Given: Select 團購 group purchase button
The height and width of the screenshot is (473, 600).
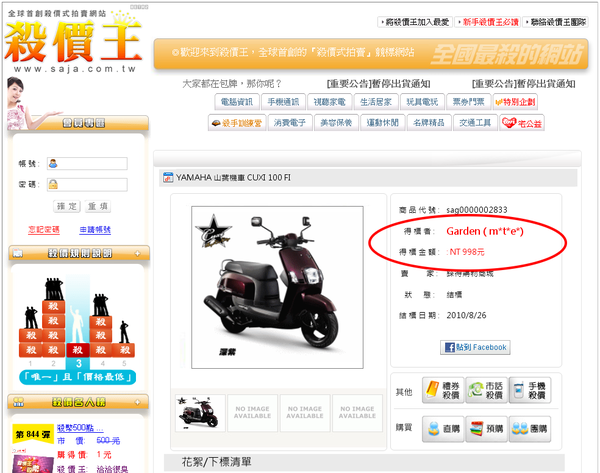Looking at the screenshot, I should (x=530, y=429).
